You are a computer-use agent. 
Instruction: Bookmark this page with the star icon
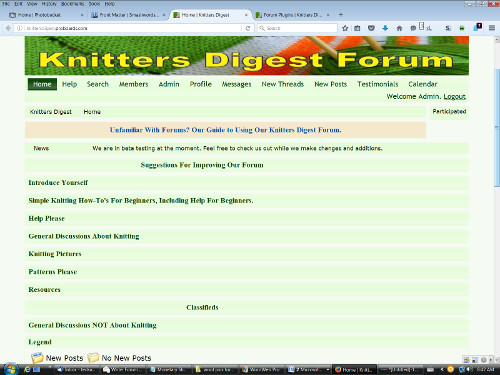[x=345, y=28]
